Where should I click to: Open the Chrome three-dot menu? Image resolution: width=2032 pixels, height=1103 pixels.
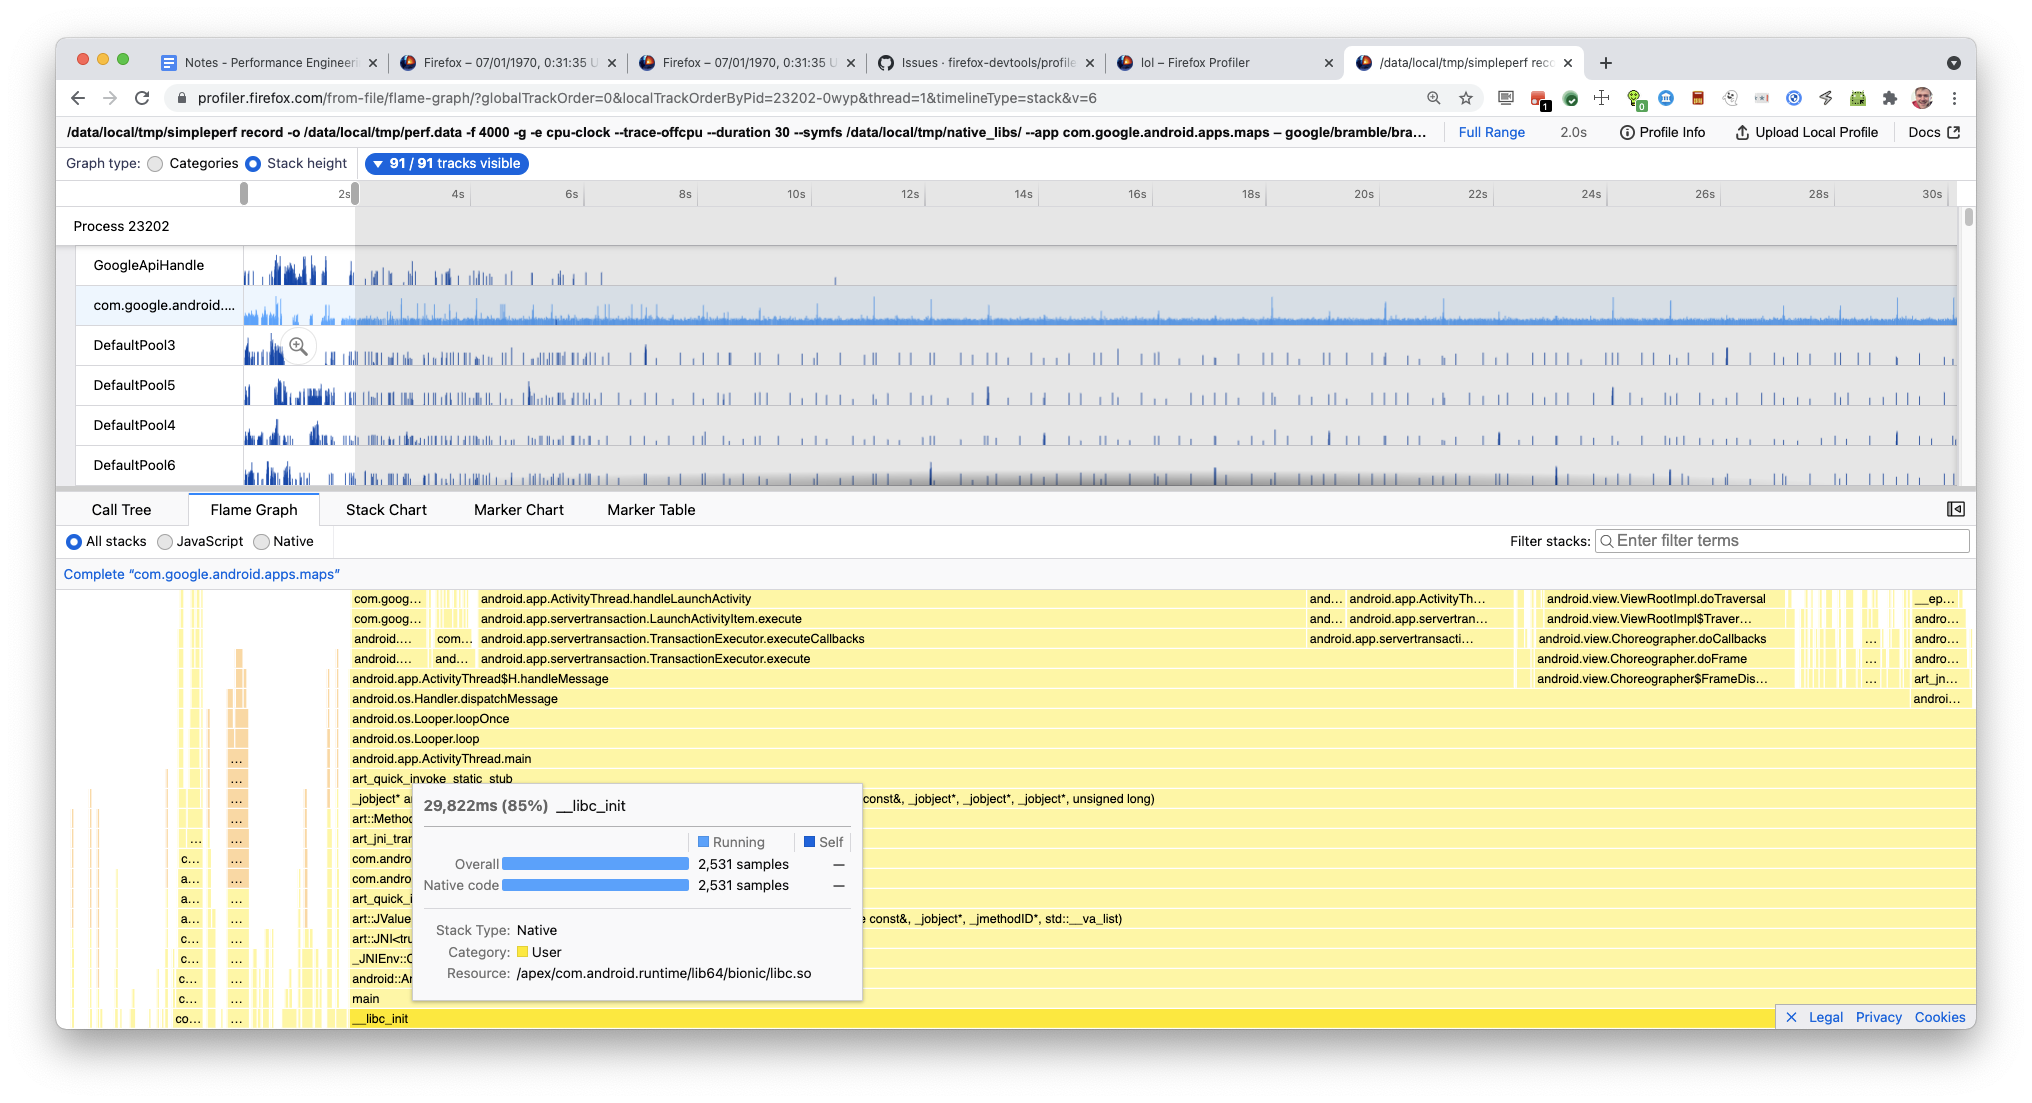click(x=1954, y=98)
